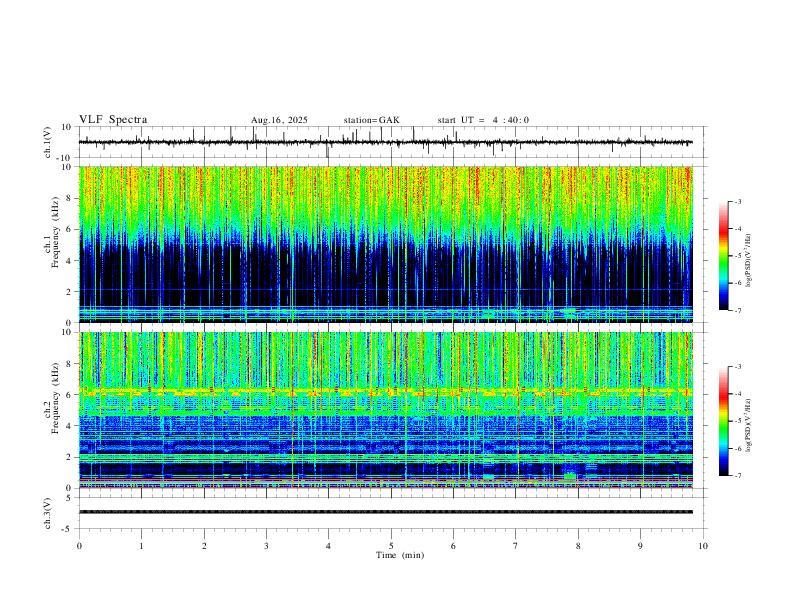This screenshot has width=792, height=612.
Task: Click the ch.1 spectrogram color scale bar
Action: coord(723,256)
